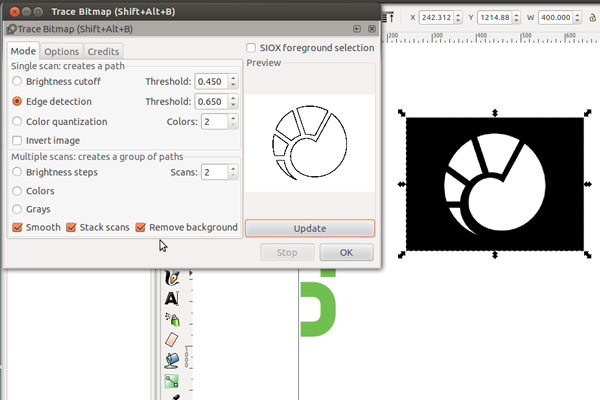Switch to the Options tab

pos(61,51)
